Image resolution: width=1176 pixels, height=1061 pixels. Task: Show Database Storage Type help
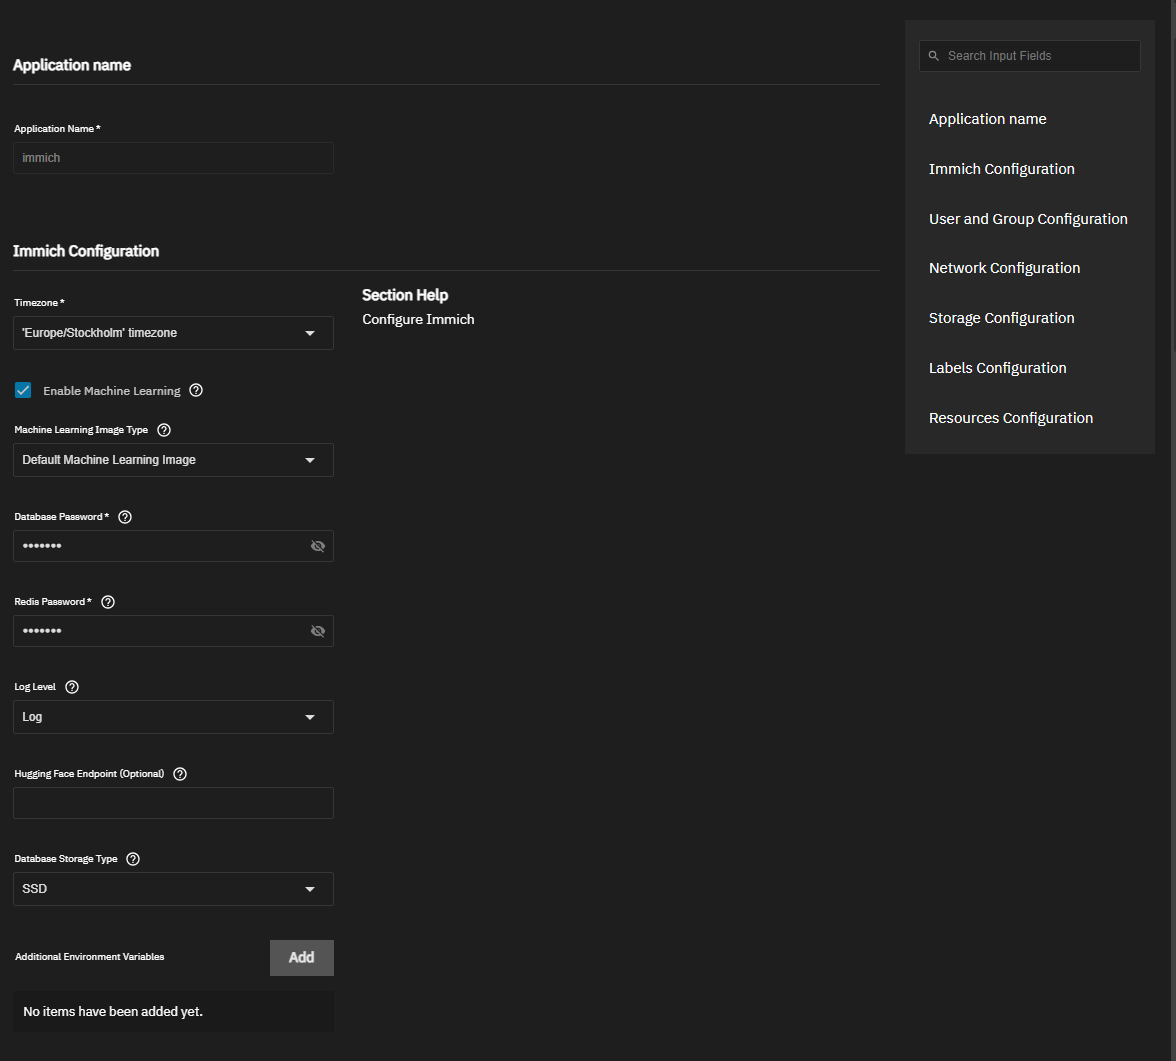point(133,859)
